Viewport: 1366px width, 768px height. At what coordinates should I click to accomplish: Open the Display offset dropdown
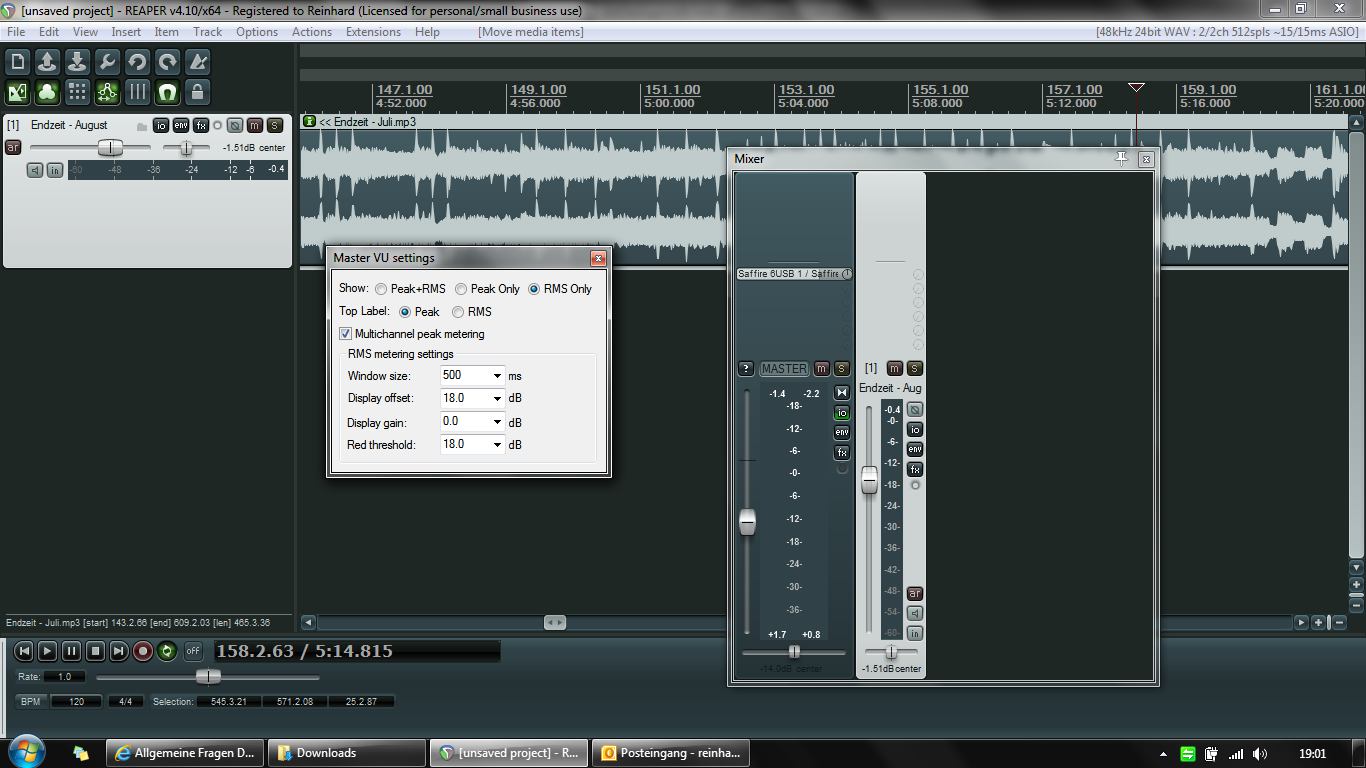pyautogui.click(x=497, y=398)
